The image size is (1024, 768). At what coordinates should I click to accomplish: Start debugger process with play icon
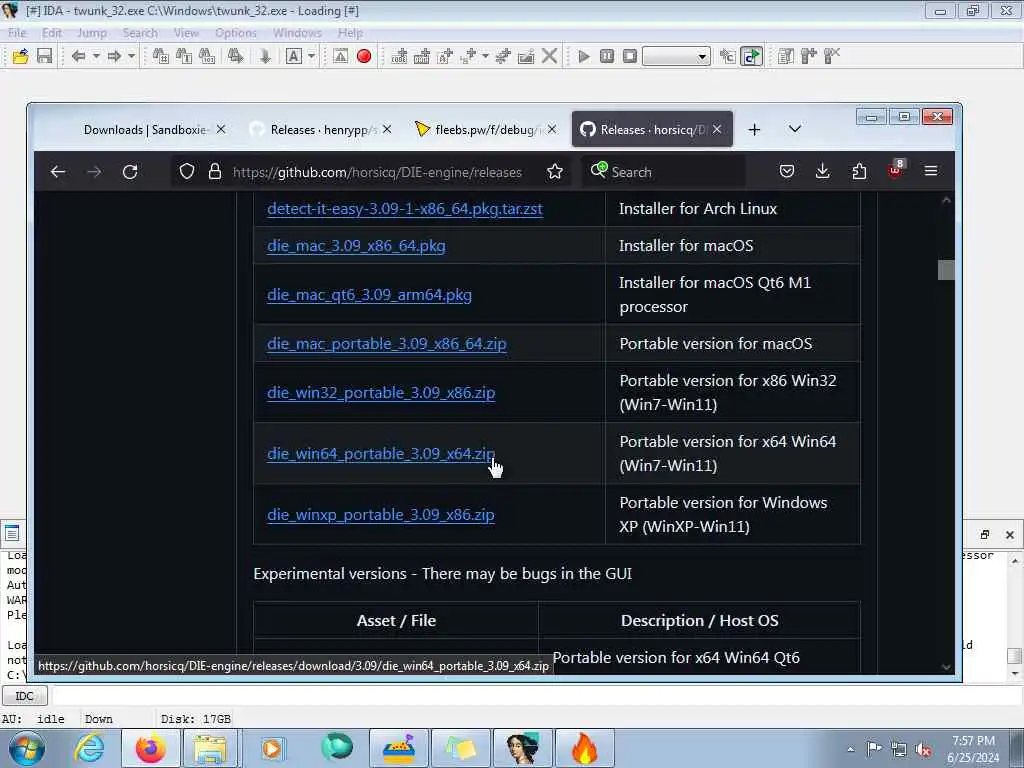584,56
